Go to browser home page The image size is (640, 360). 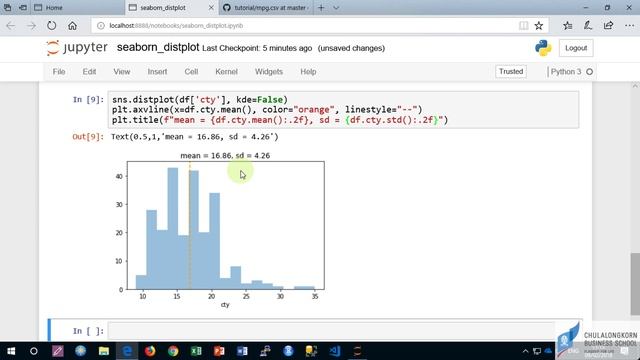(x=72, y=26)
